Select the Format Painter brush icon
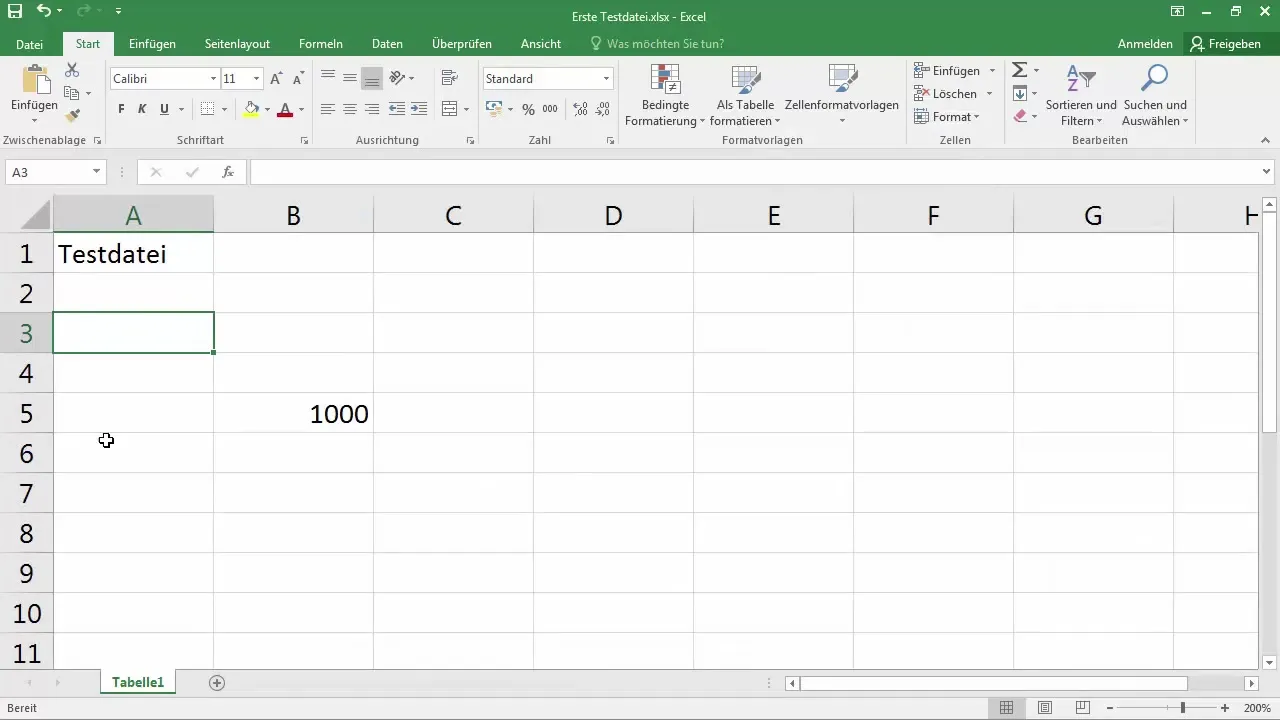The height and width of the screenshot is (720, 1280). (x=72, y=116)
